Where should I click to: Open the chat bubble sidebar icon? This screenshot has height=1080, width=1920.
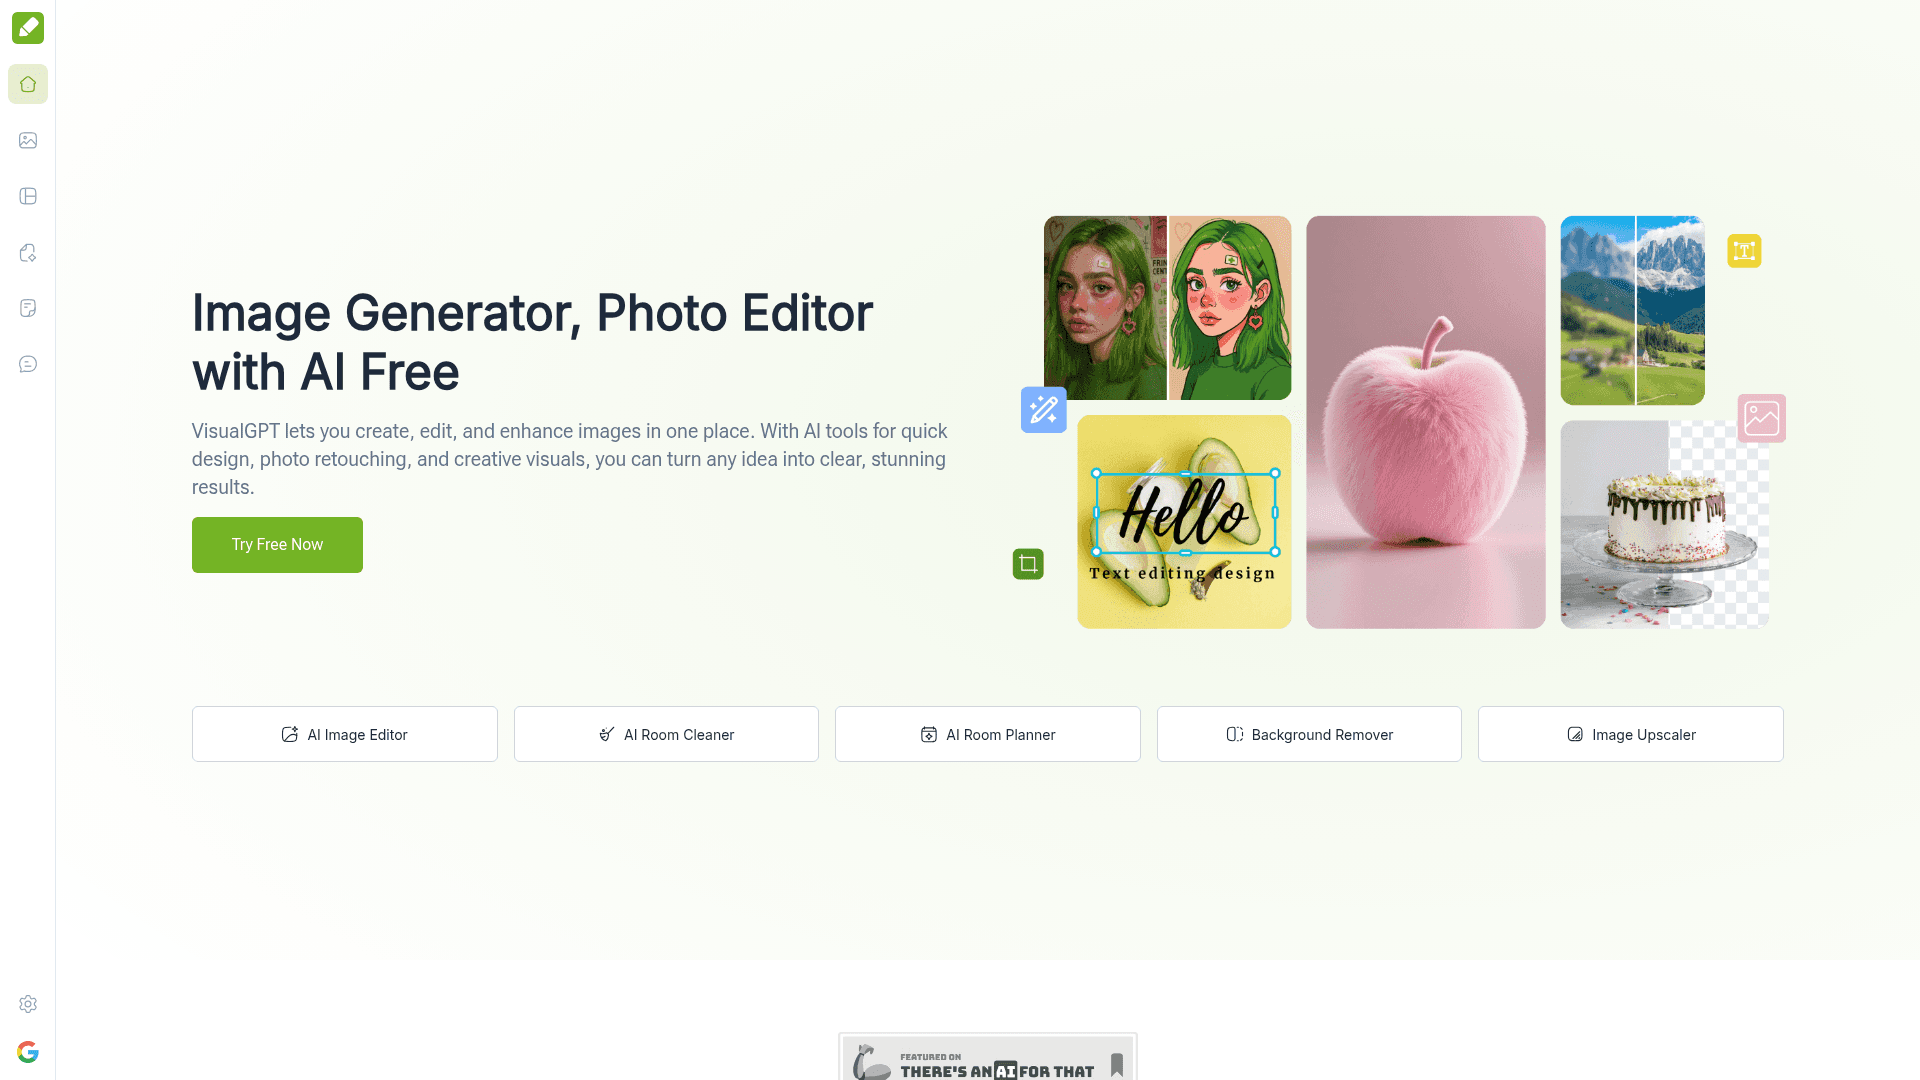click(x=28, y=364)
